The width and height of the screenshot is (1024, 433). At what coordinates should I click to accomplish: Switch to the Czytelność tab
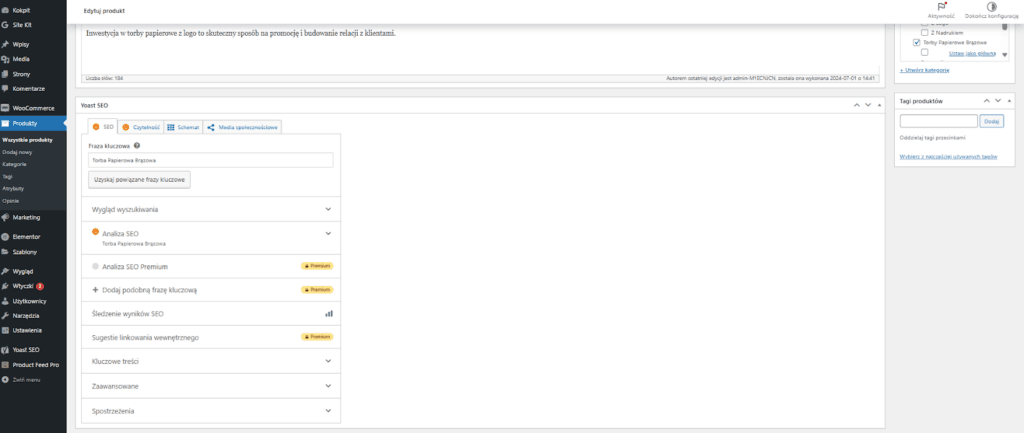pyautogui.click(x=139, y=127)
